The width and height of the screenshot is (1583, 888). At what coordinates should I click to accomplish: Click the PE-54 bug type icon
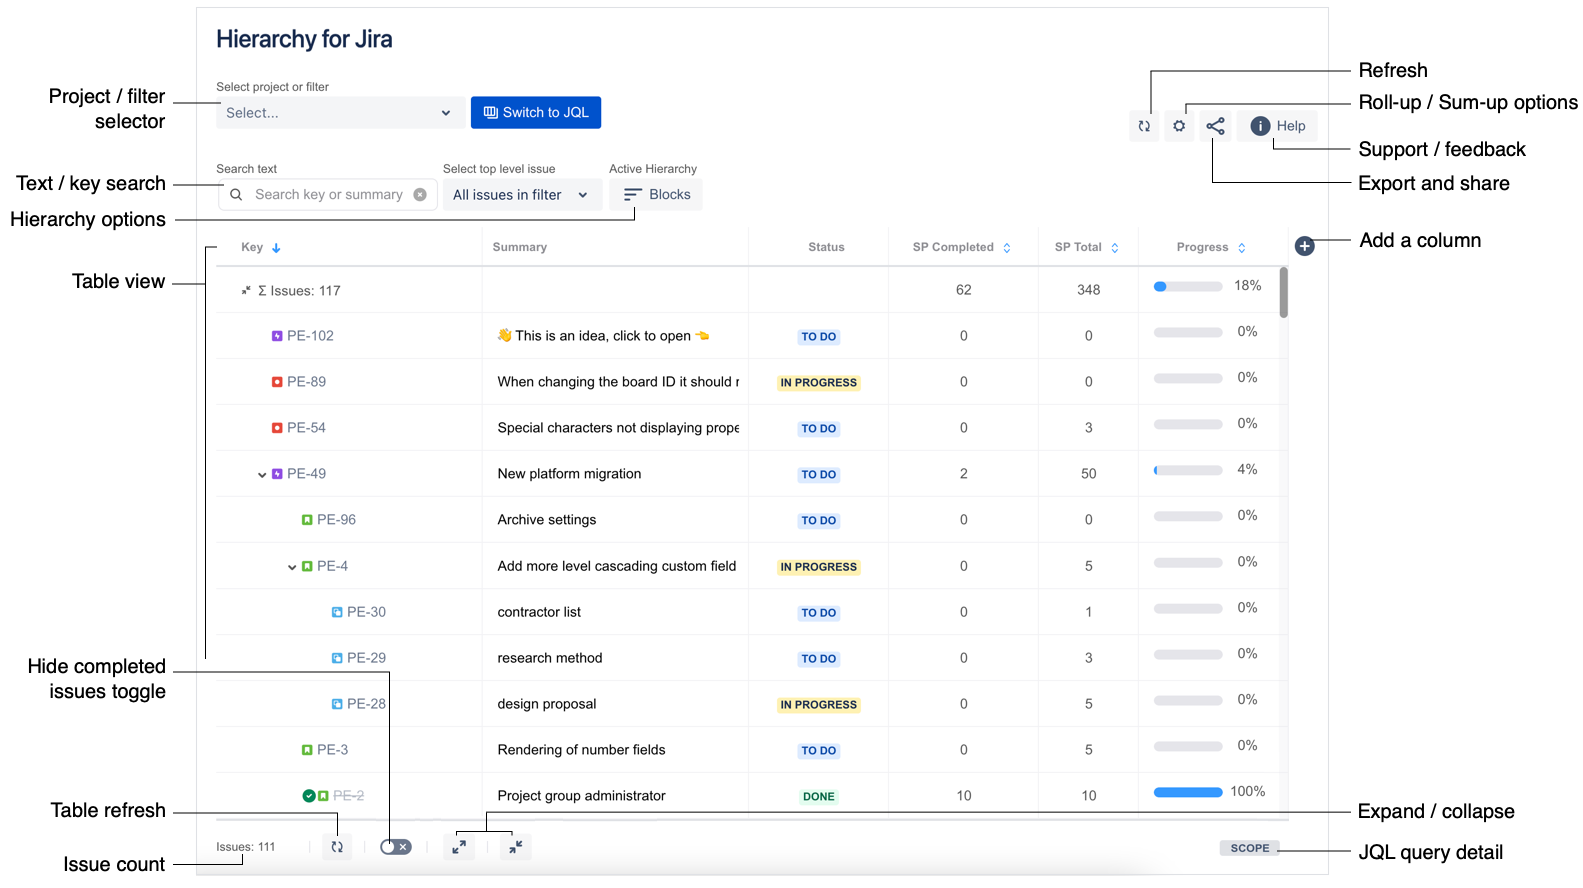277,428
